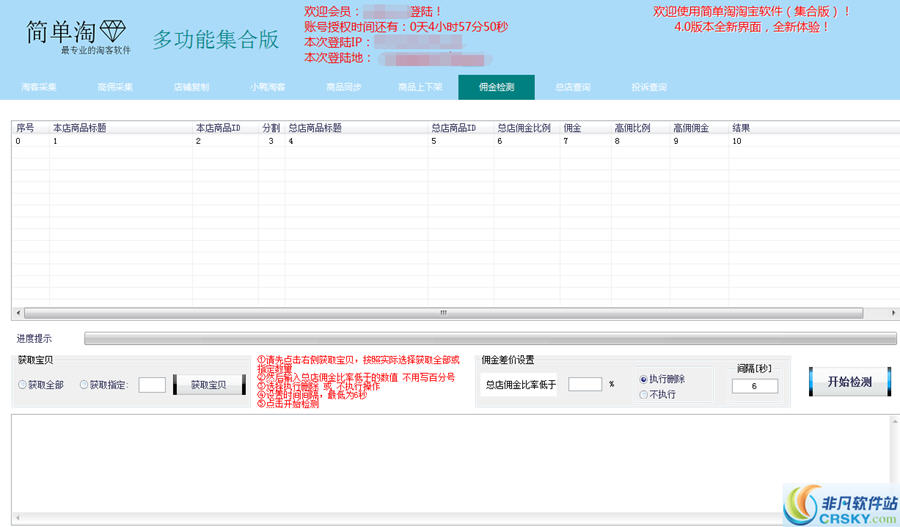The width and height of the screenshot is (900, 527).
Task: Click the 进度提示 progress bar
Action: click(x=490, y=339)
